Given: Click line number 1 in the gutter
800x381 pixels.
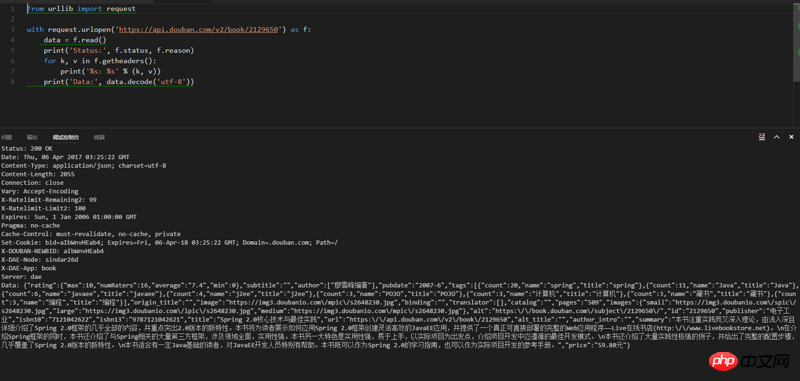Looking at the screenshot, I should pos(12,9).
